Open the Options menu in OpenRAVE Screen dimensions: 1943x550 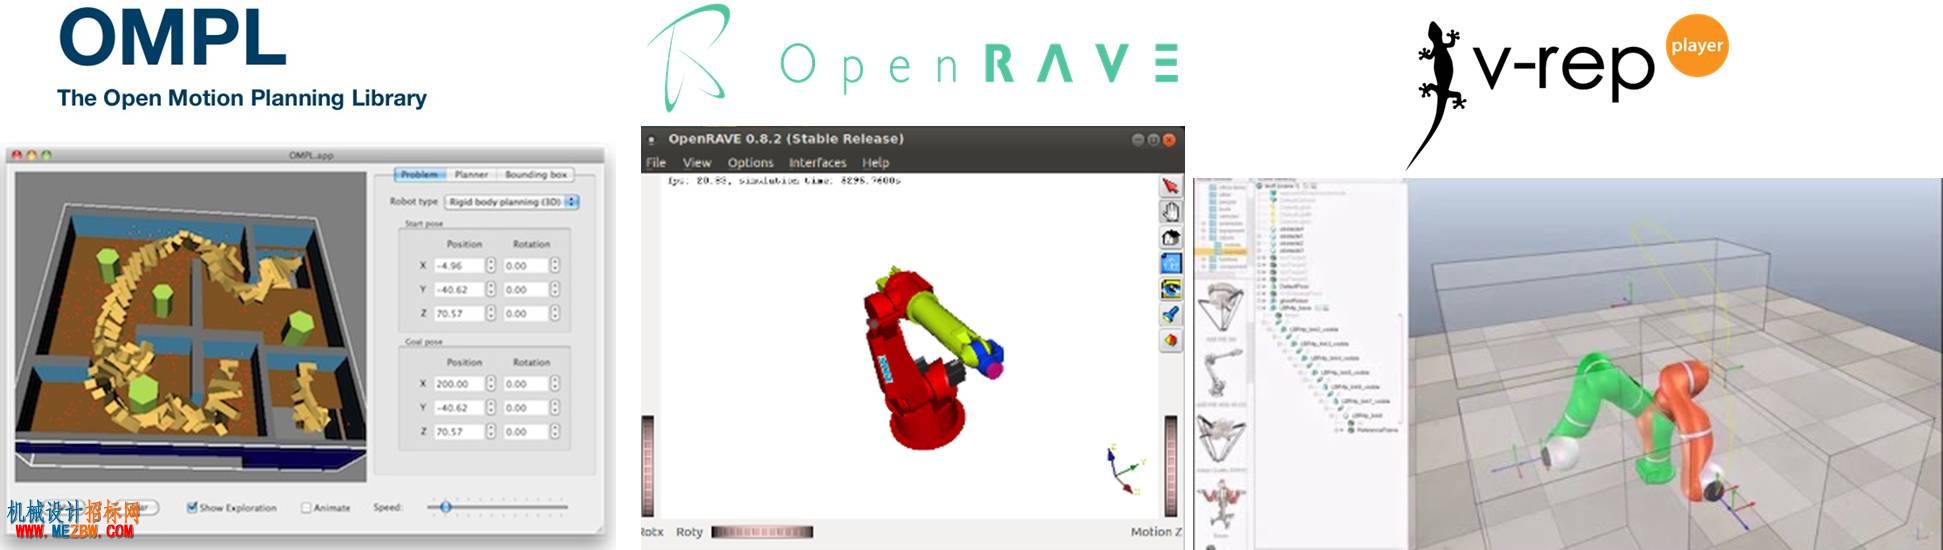750,162
